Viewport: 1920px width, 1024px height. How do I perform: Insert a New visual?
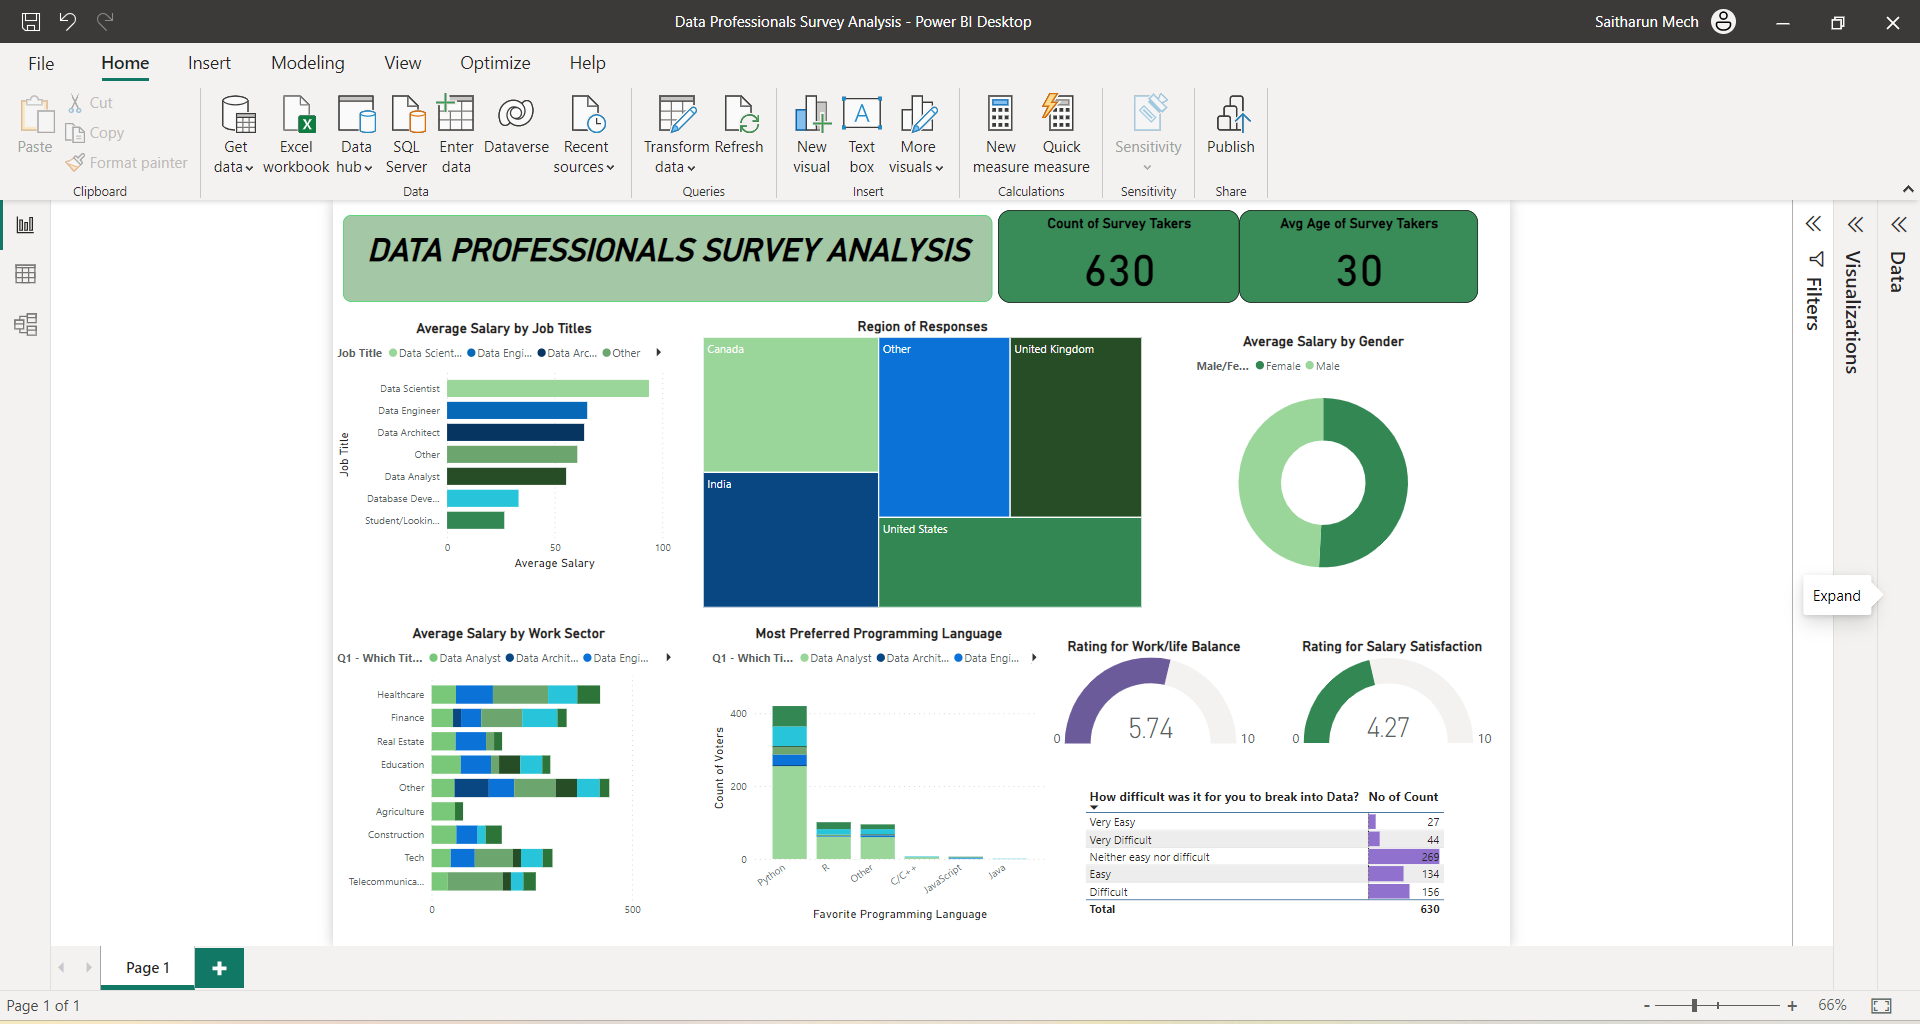click(x=811, y=135)
